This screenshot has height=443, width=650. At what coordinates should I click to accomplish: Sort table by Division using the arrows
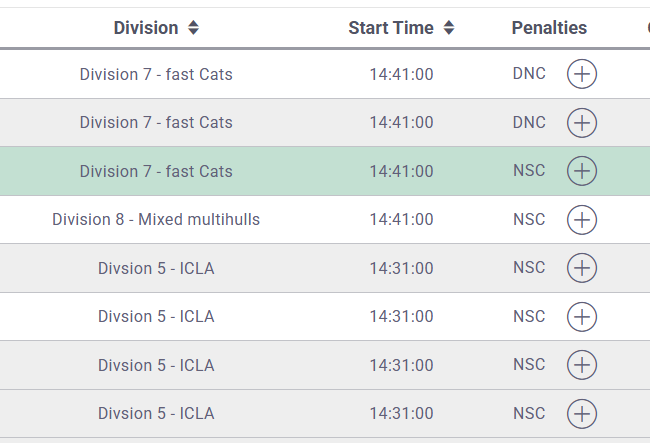click(x=193, y=28)
